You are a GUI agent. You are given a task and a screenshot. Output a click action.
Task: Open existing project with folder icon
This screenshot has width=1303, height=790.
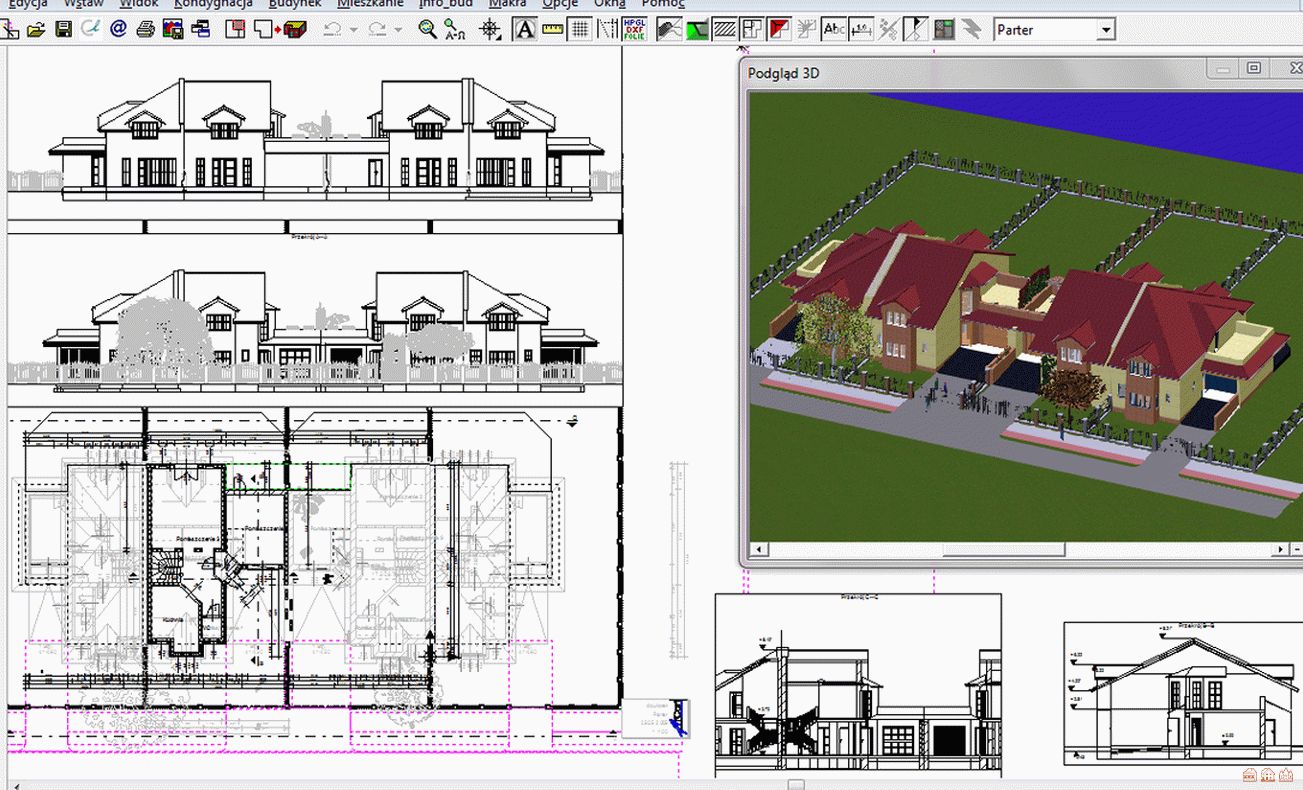point(36,30)
